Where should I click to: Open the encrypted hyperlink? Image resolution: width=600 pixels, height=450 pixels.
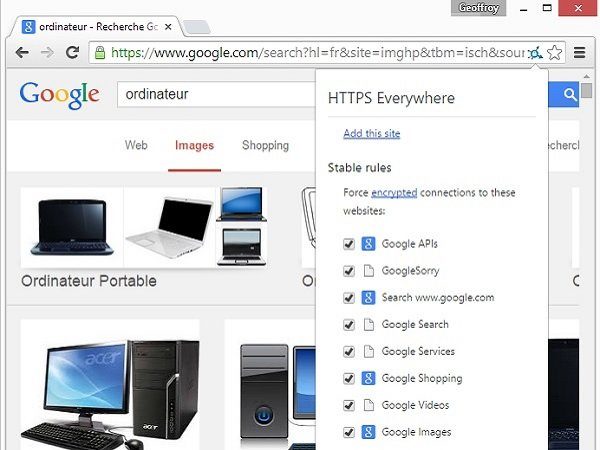coord(394,192)
